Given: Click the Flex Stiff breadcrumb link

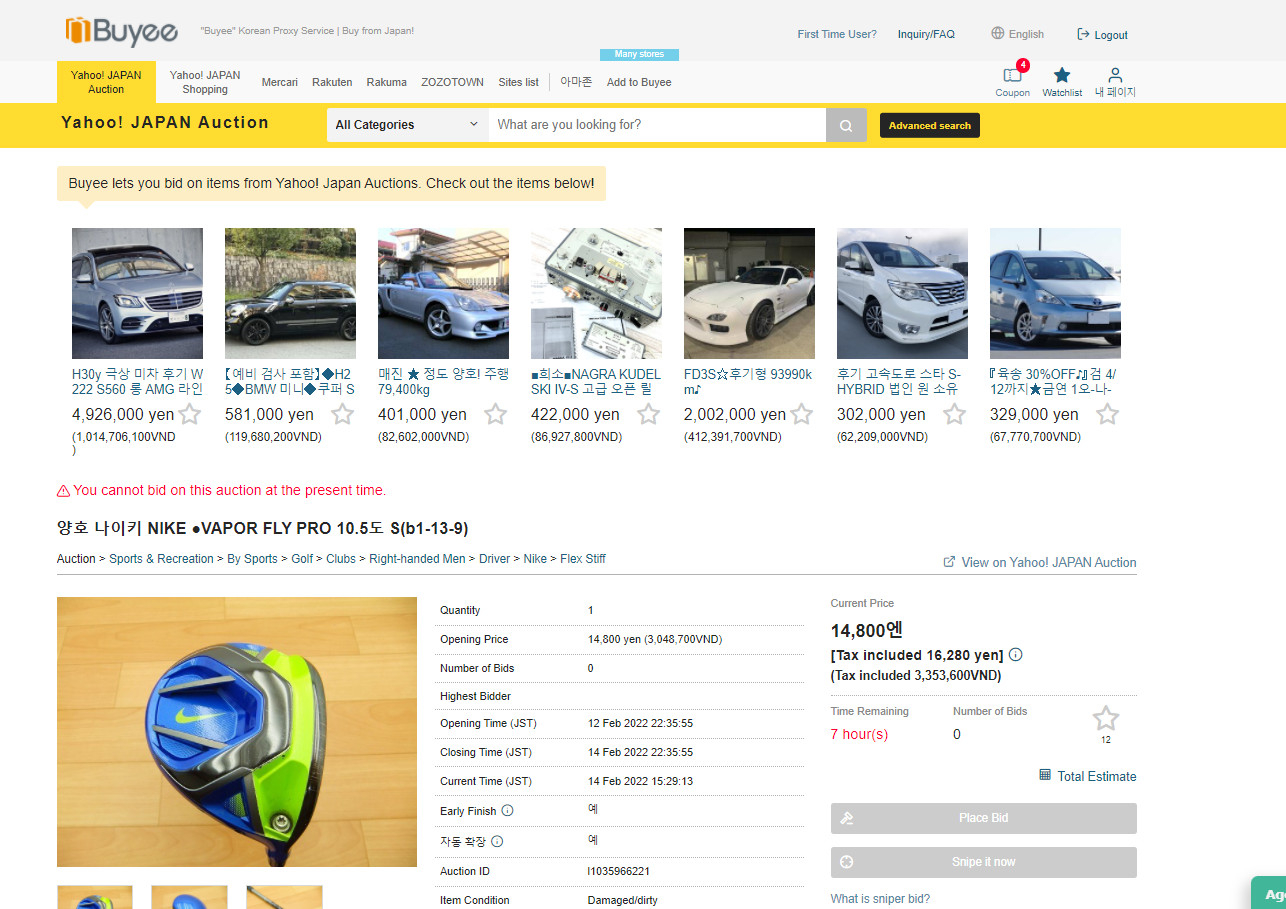Looking at the screenshot, I should (583, 559).
